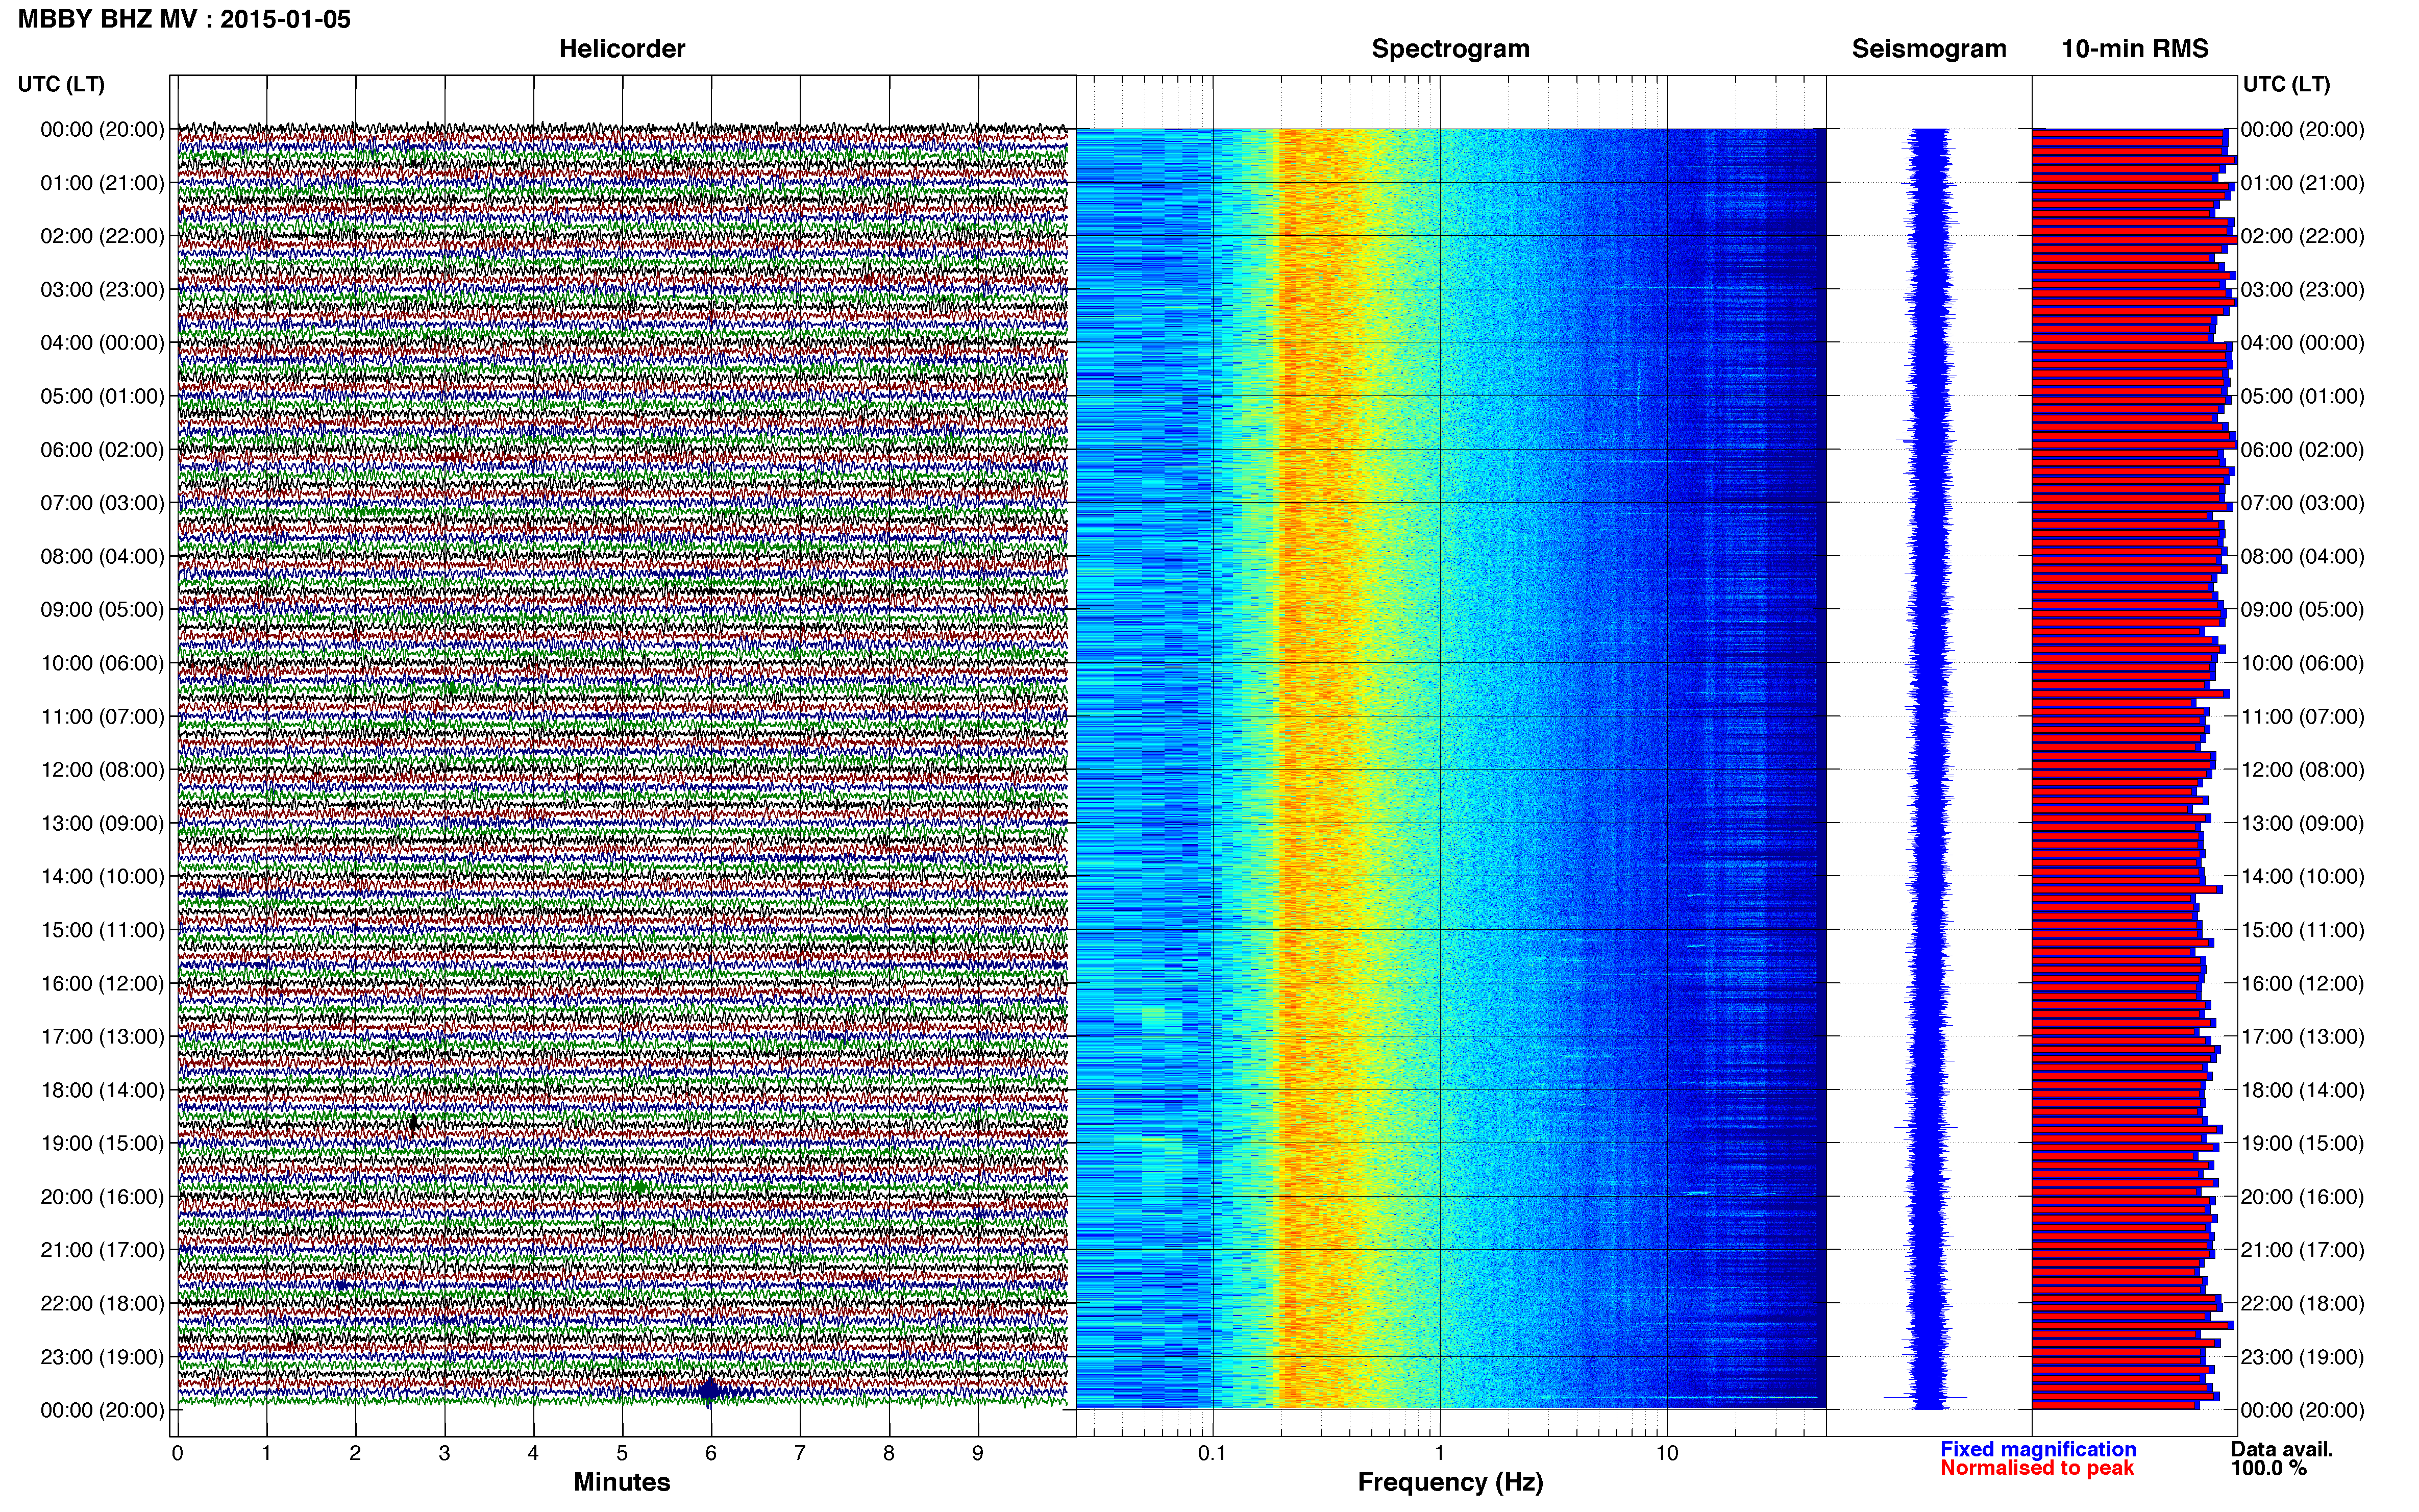Click the Minutes axis label
Viewport: 2419px width, 1512px height.
(x=622, y=1482)
